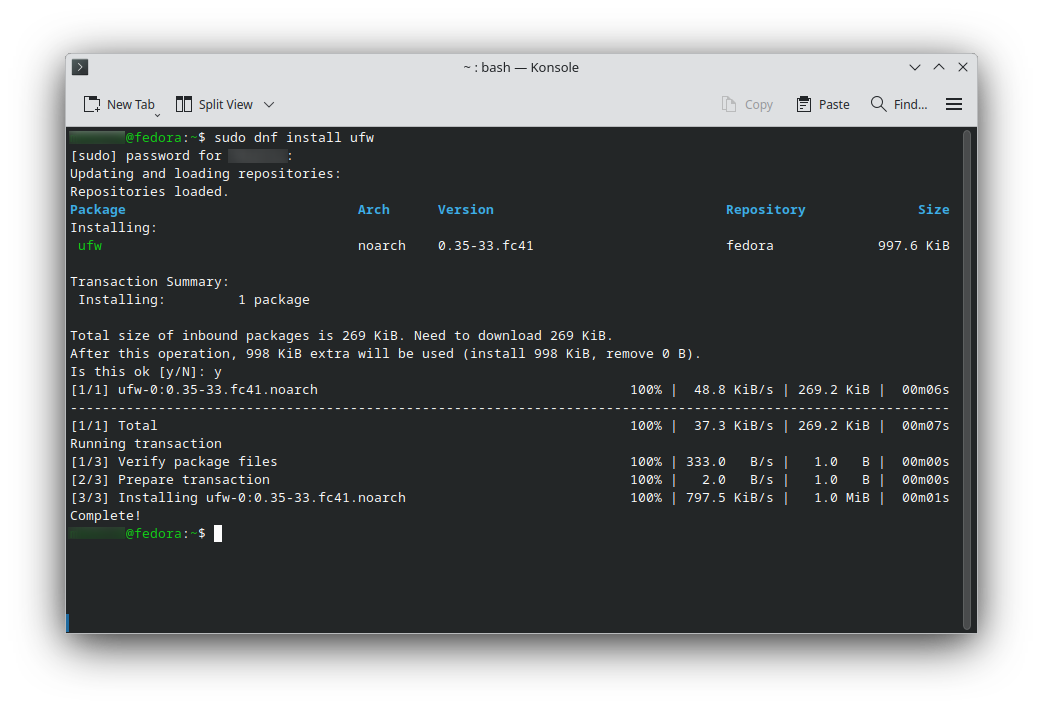Expand the down-chevron in the window titlebar
1043x711 pixels.
(915, 67)
